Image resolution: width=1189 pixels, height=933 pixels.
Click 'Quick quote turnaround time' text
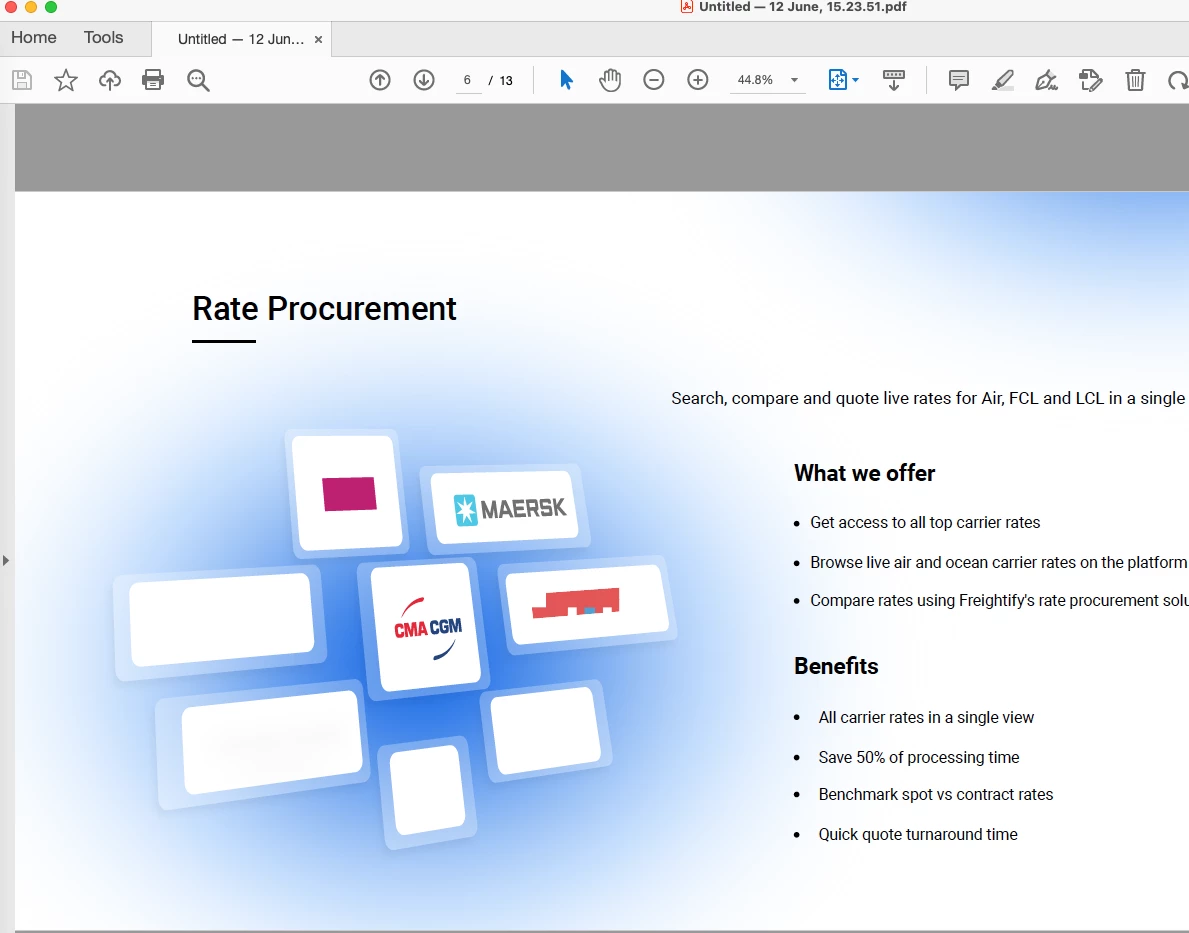[918, 834]
